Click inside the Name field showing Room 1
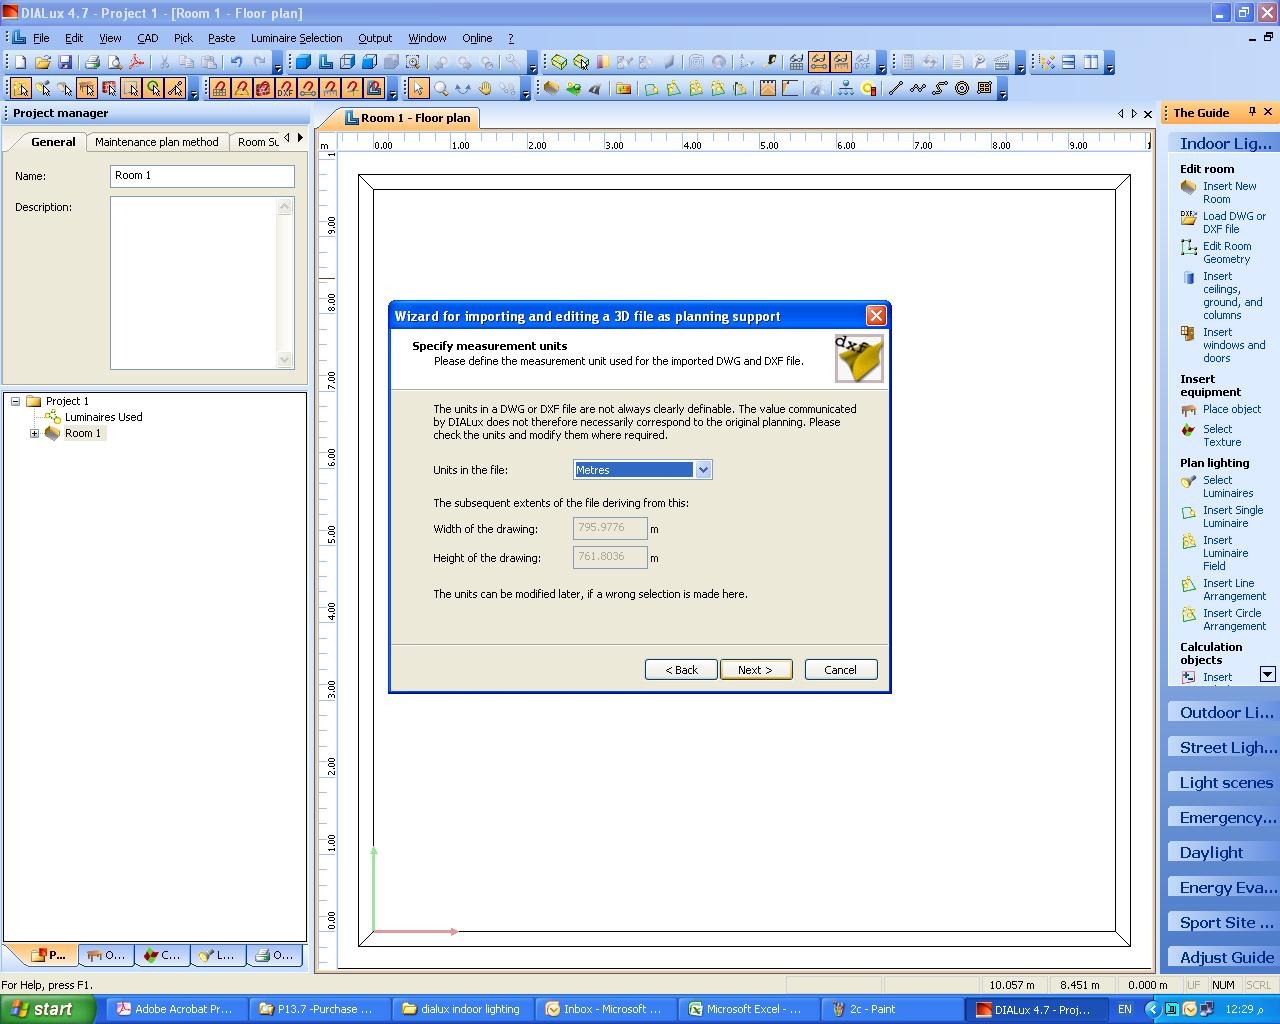Image resolution: width=1280 pixels, height=1024 pixels. pos(200,175)
